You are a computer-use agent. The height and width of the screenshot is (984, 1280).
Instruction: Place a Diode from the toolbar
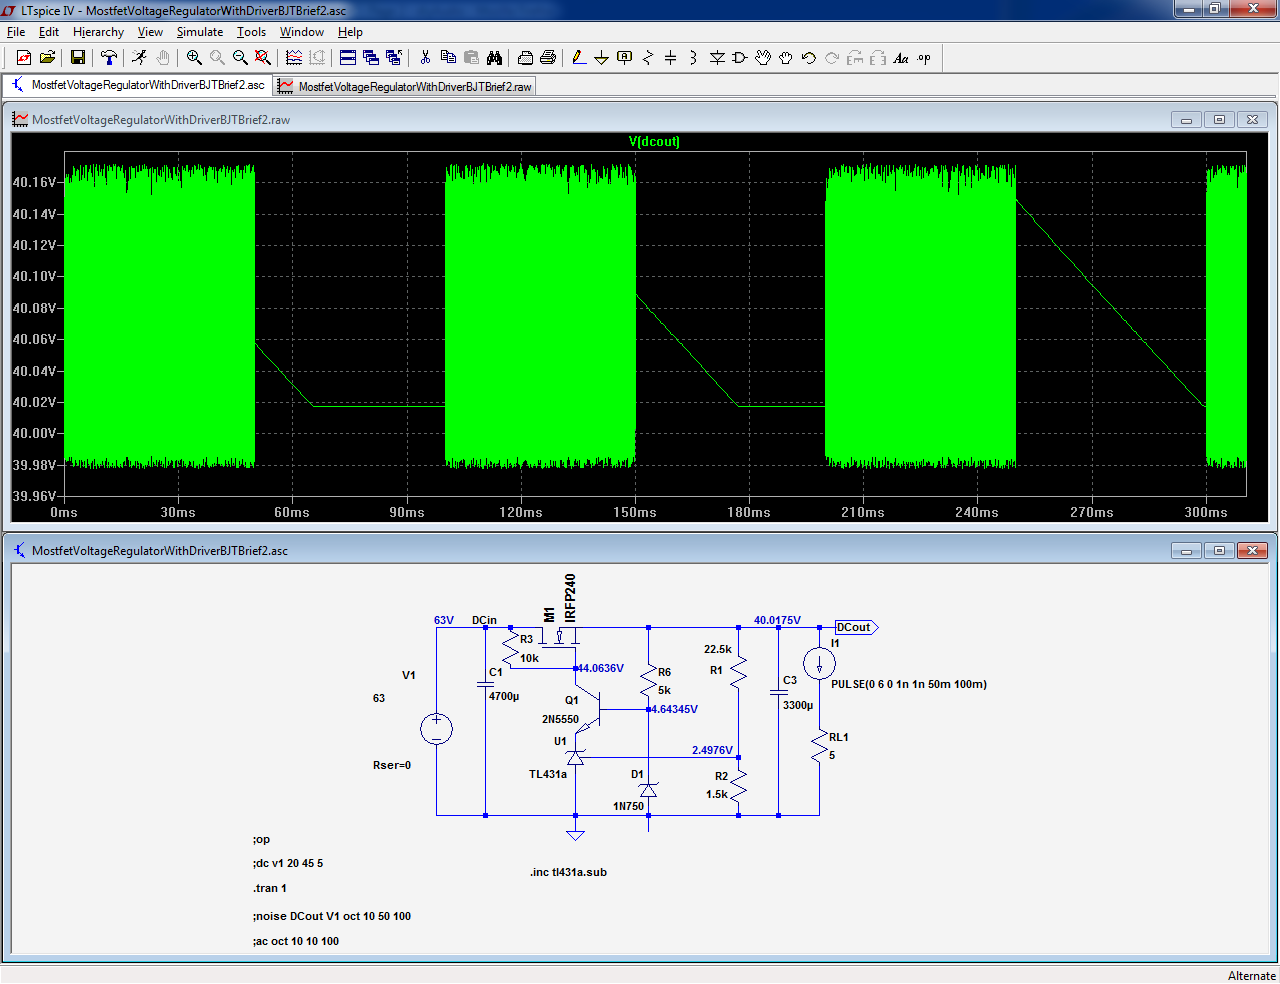coord(717,58)
